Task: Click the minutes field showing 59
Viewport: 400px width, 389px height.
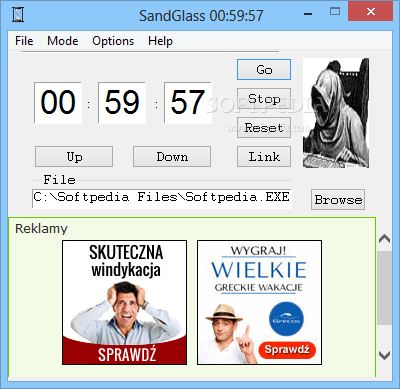Action: [x=122, y=103]
